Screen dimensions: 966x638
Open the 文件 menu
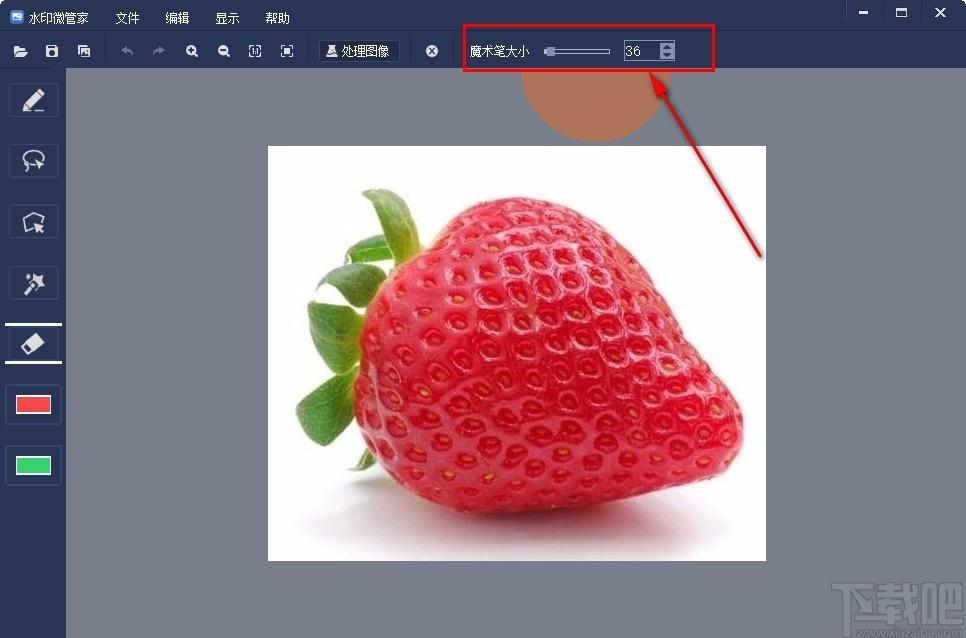pyautogui.click(x=128, y=18)
